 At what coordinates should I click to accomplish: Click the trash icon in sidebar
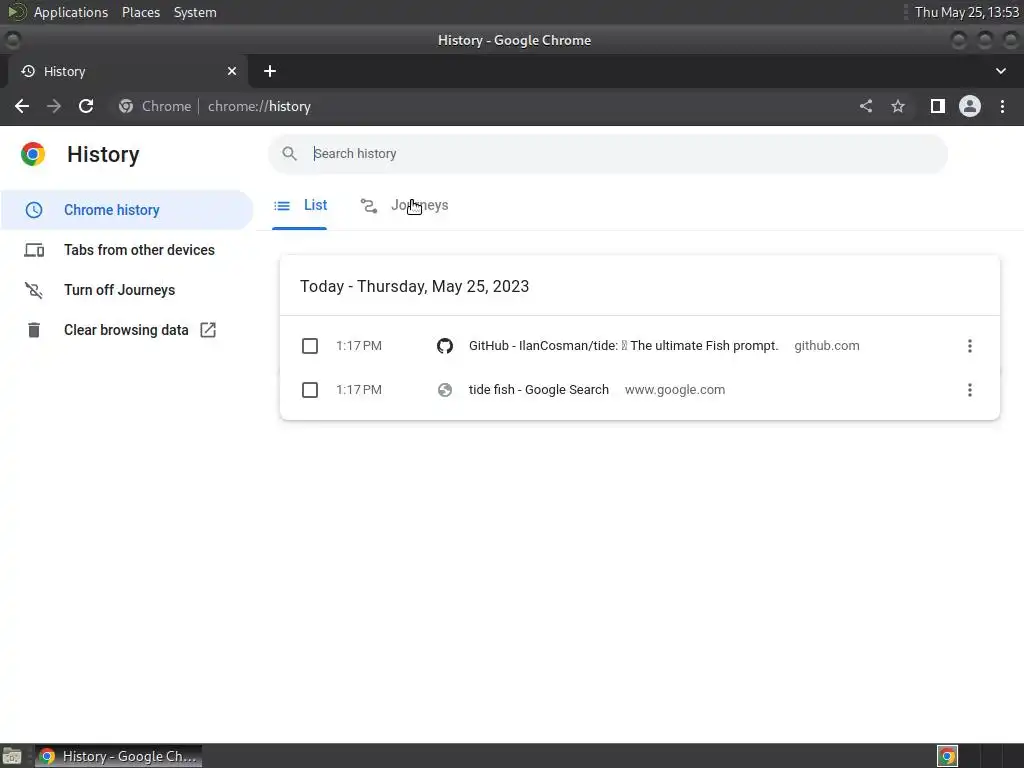tap(34, 330)
